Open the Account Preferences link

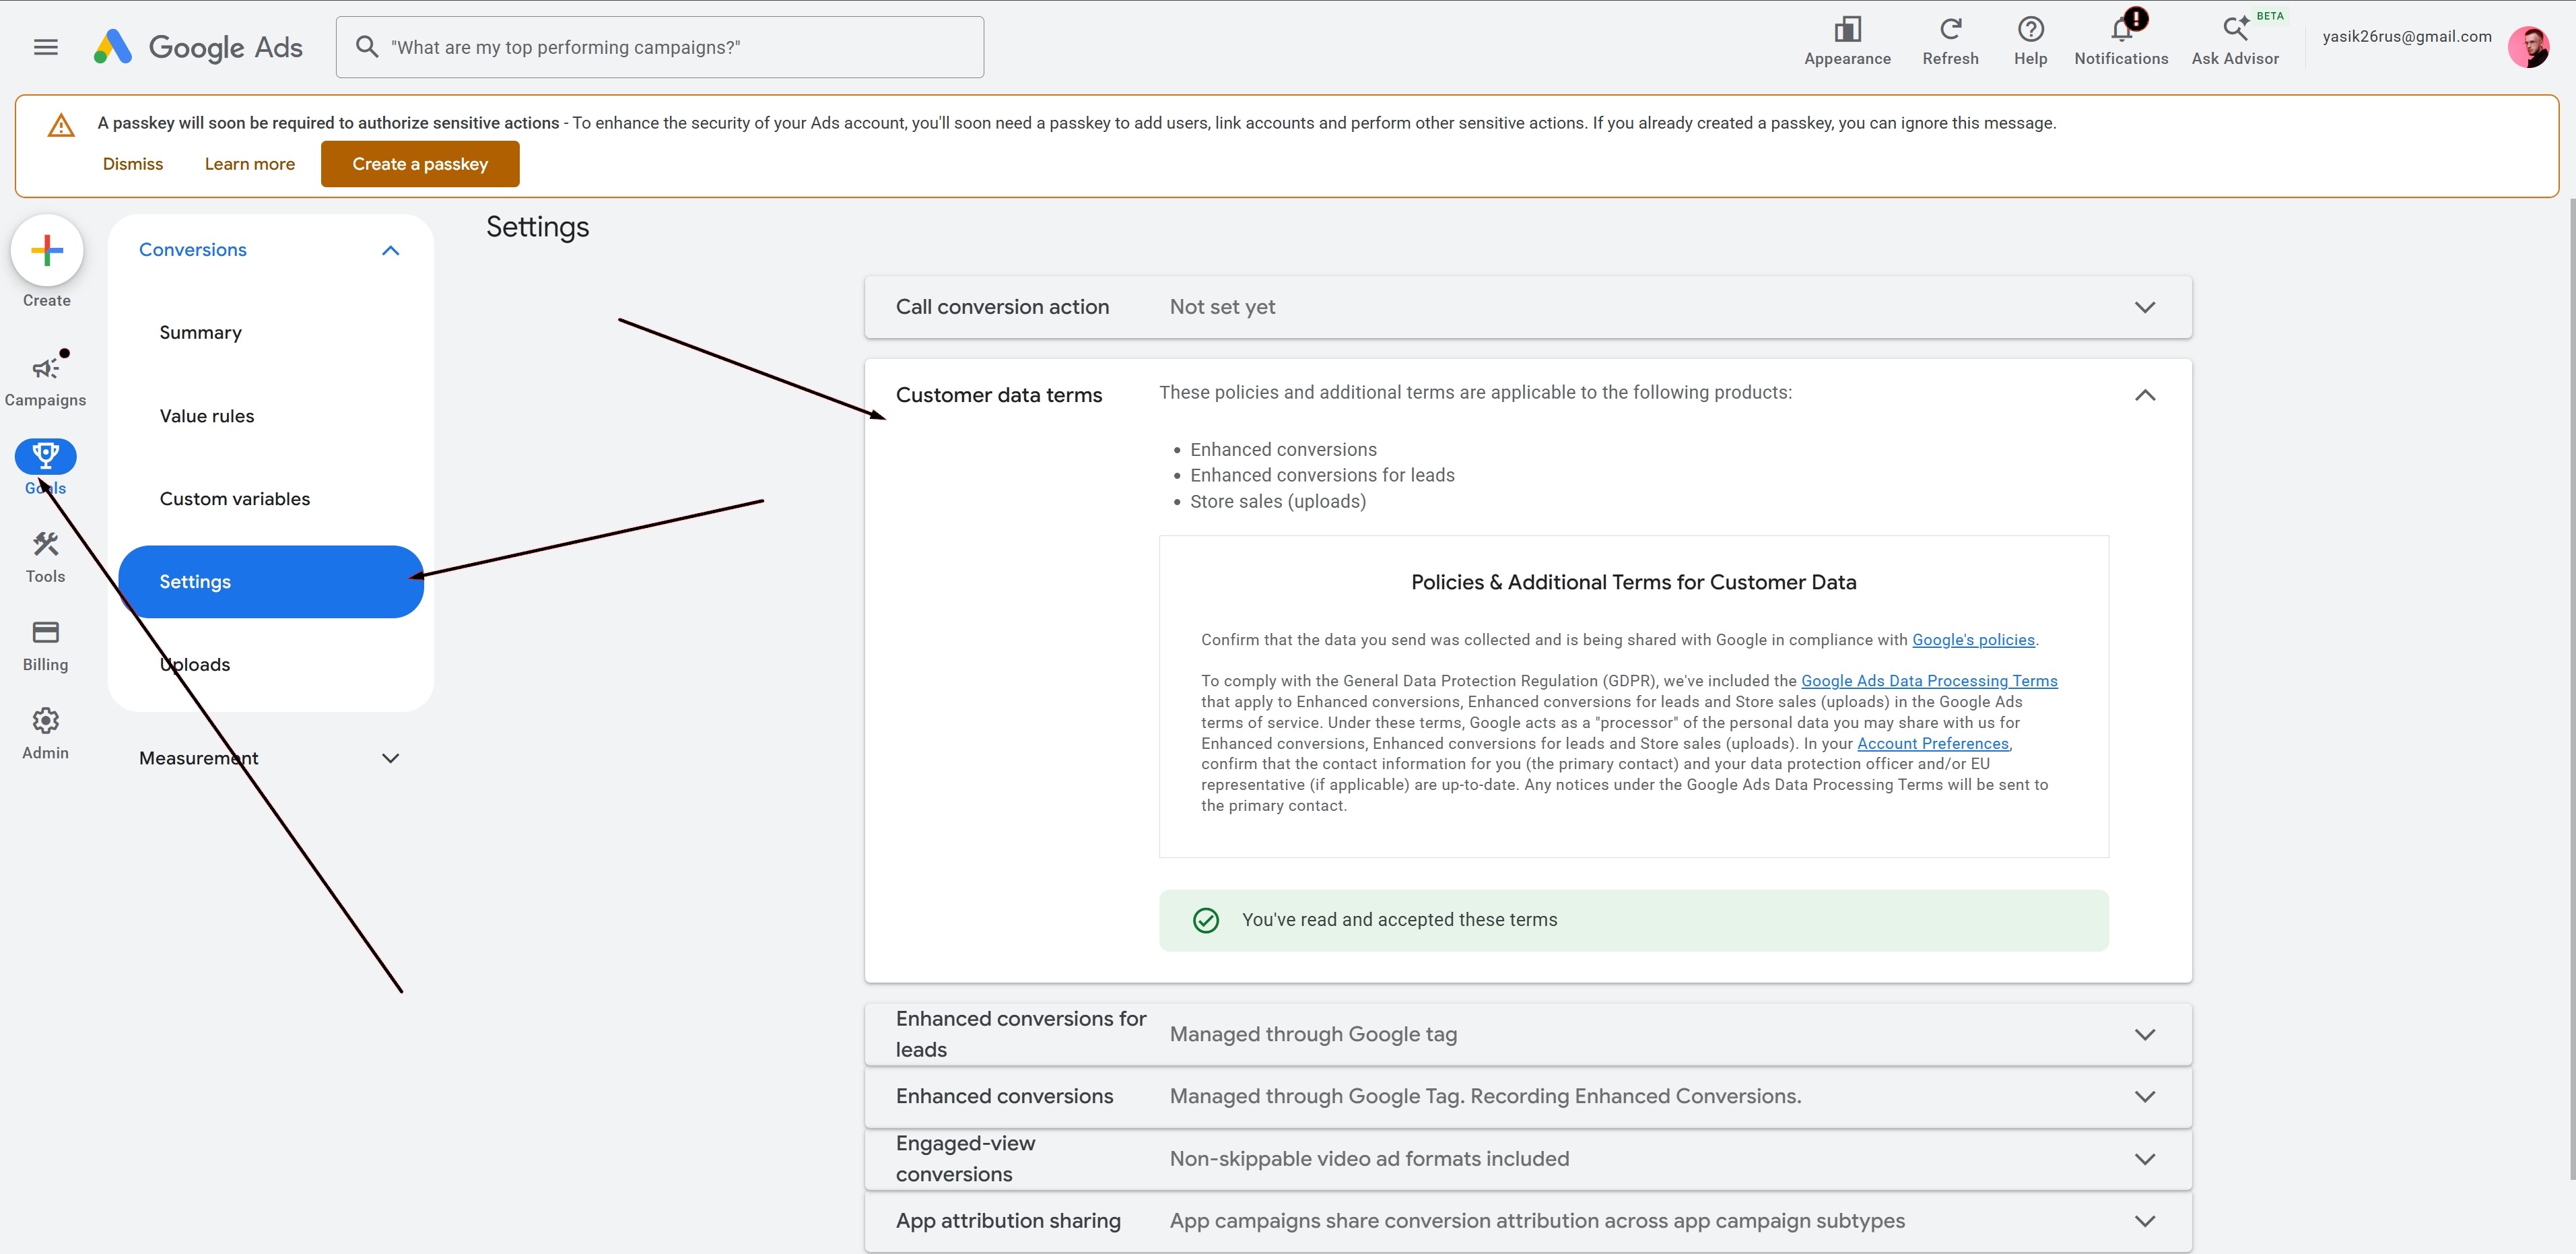pos(1933,744)
